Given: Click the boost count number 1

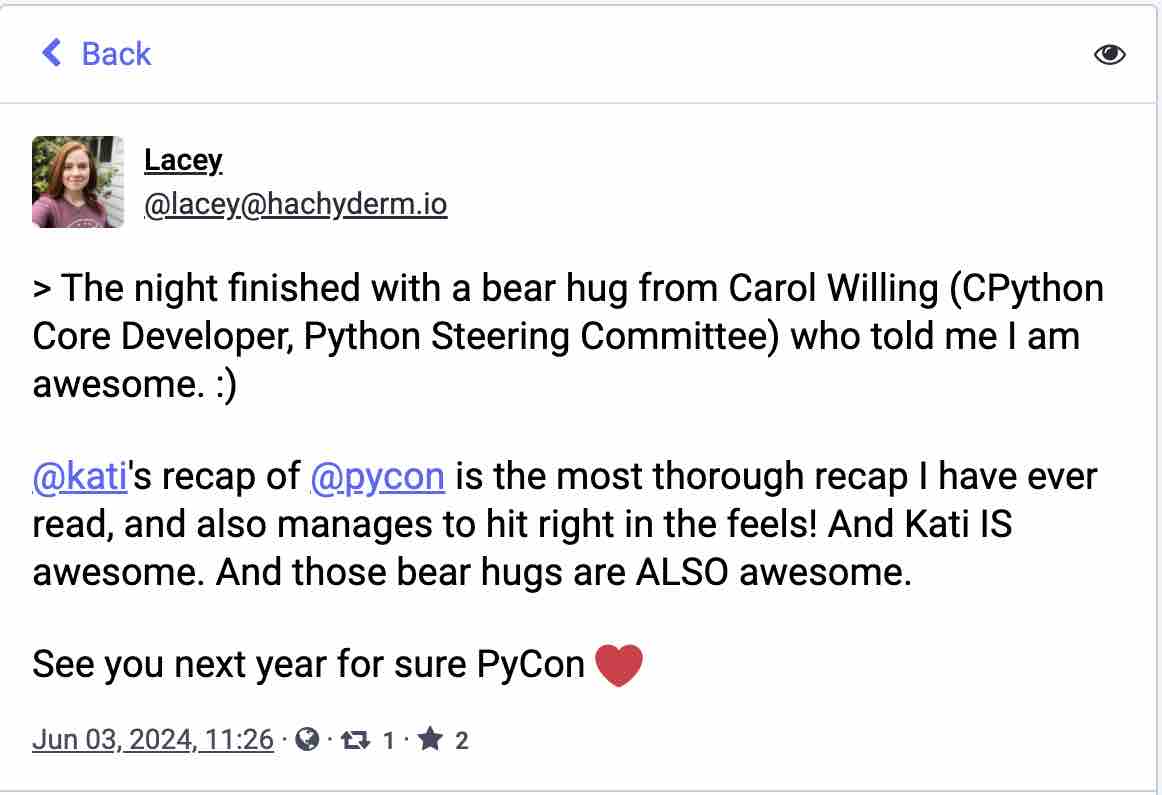Looking at the screenshot, I should [388, 740].
